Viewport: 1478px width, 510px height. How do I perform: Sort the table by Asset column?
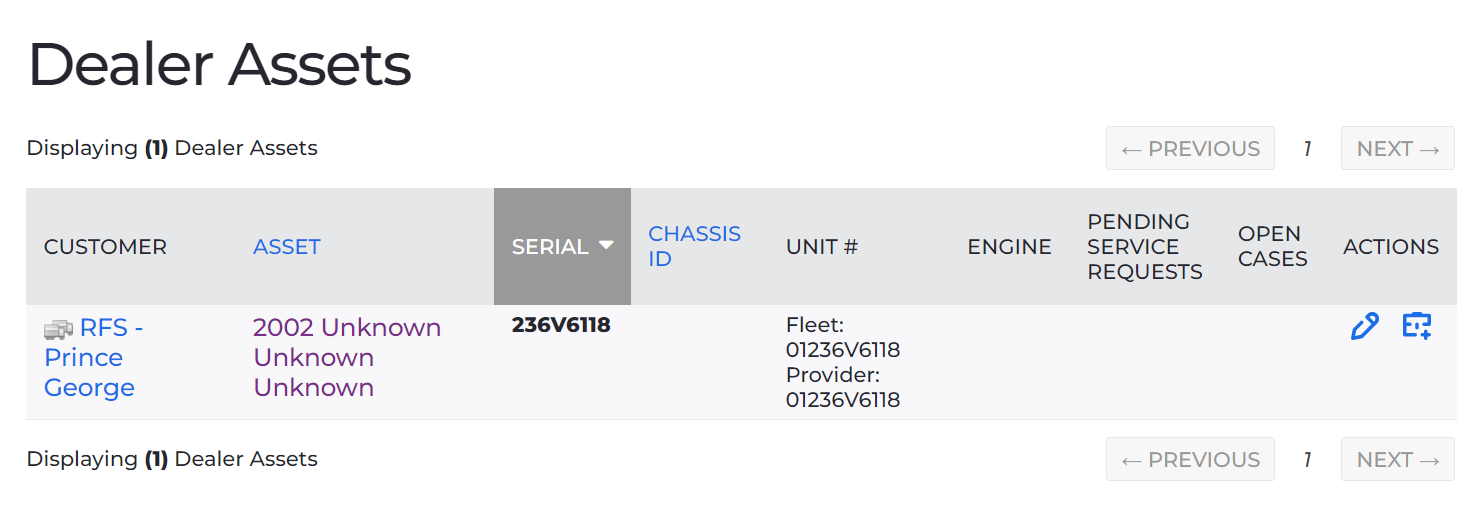(x=287, y=246)
